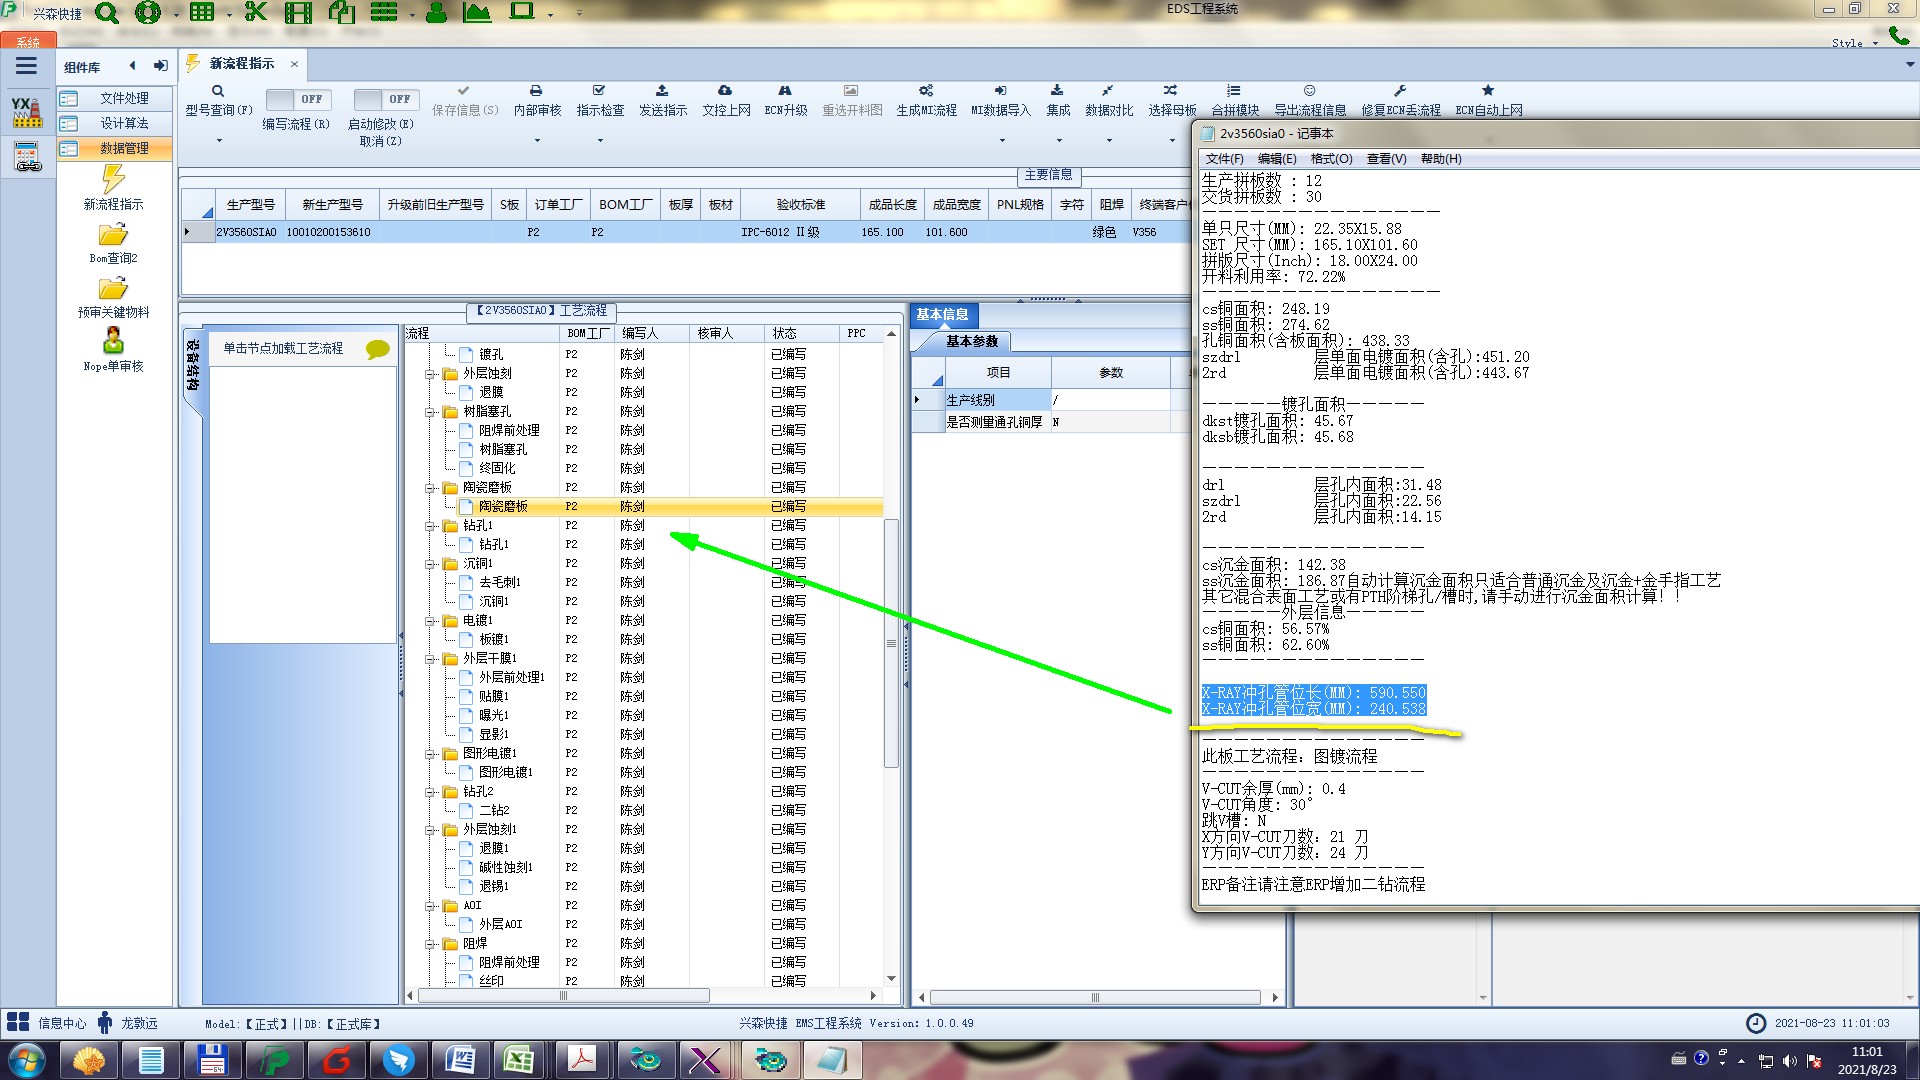Viewport: 1920px width, 1080px height.
Task: Click the 数据管理 sidebar item
Action: [x=123, y=148]
